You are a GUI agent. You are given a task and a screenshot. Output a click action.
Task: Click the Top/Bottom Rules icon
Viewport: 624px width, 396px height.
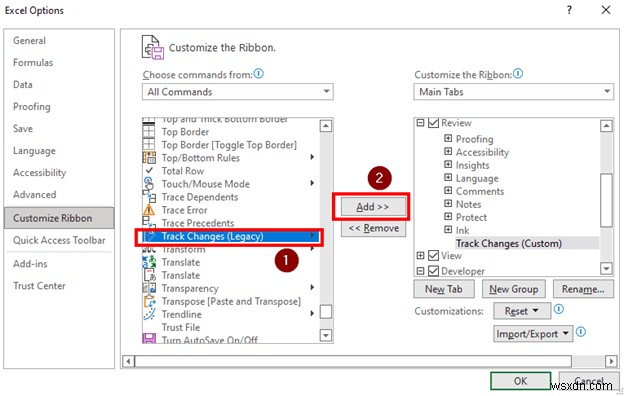pyautogui.click(x=149, y=158)
